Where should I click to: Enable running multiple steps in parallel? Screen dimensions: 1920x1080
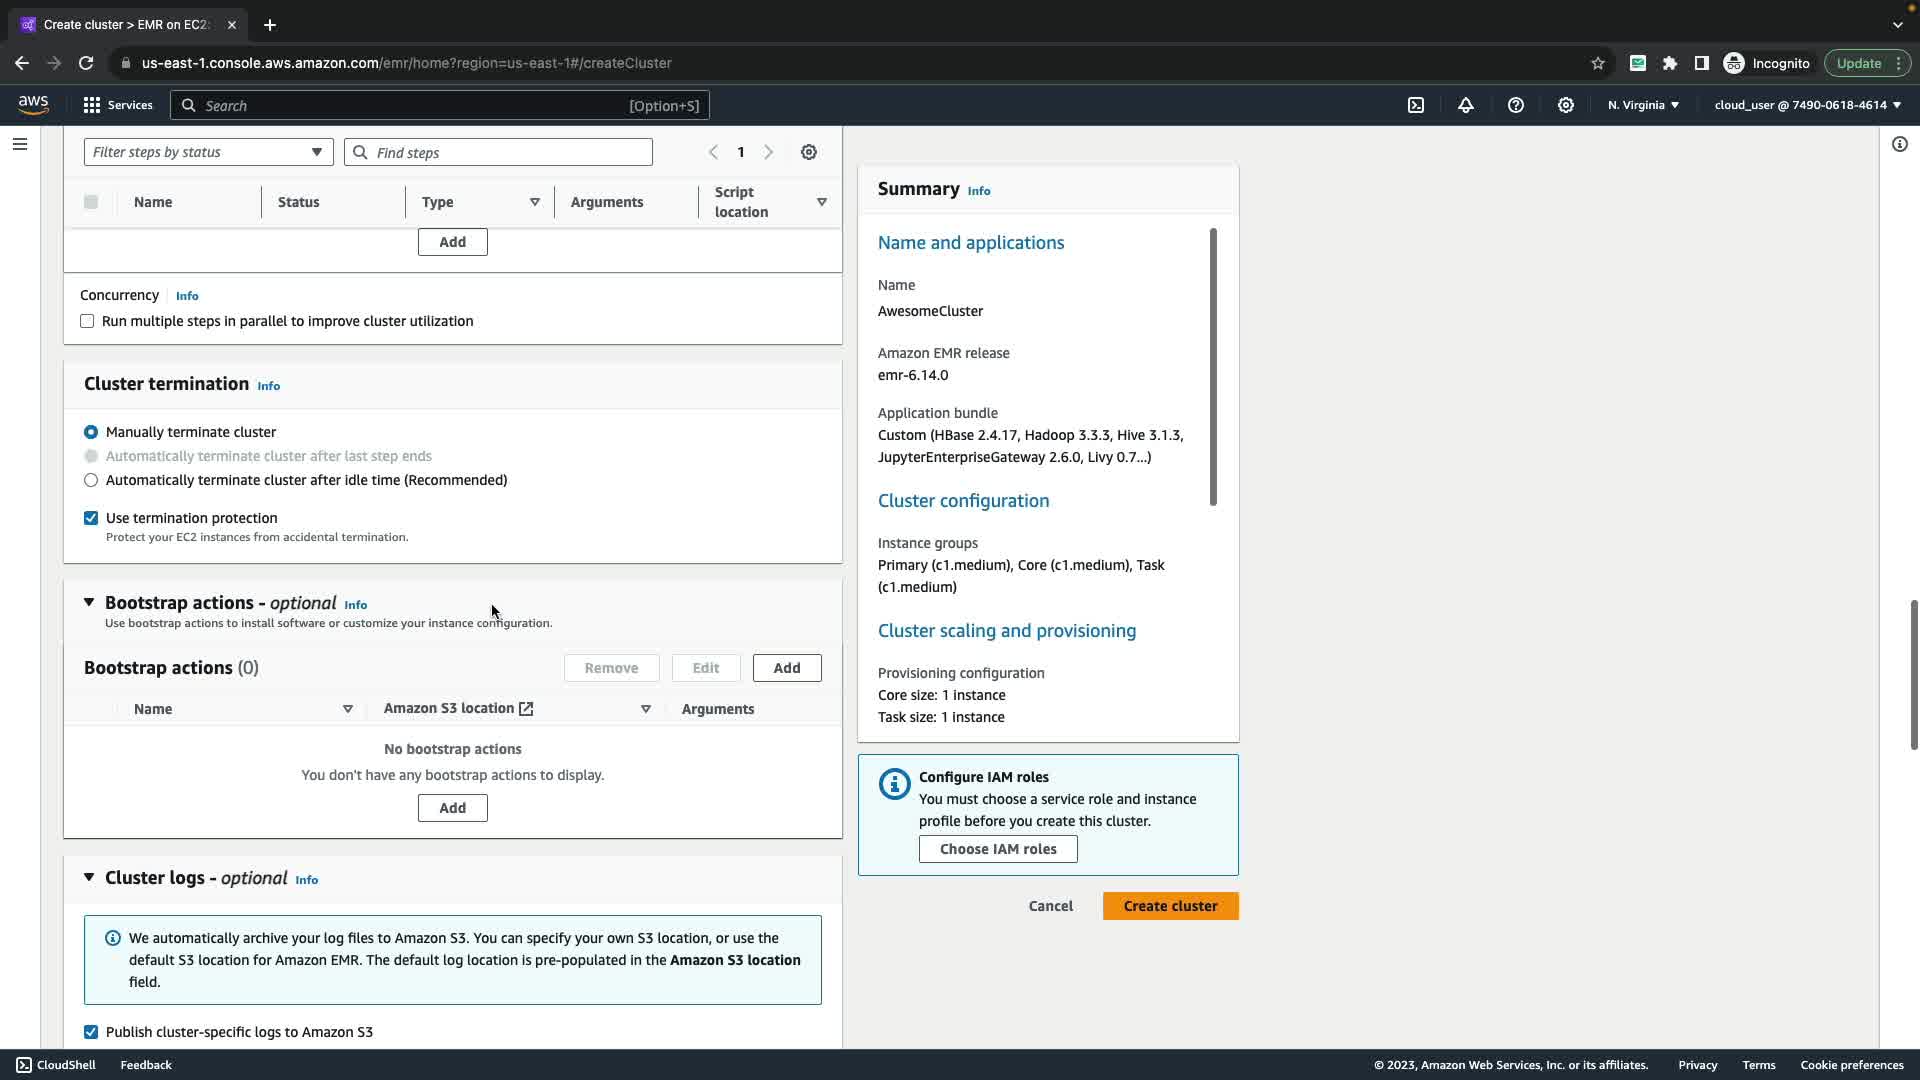(x=88, y=321)
